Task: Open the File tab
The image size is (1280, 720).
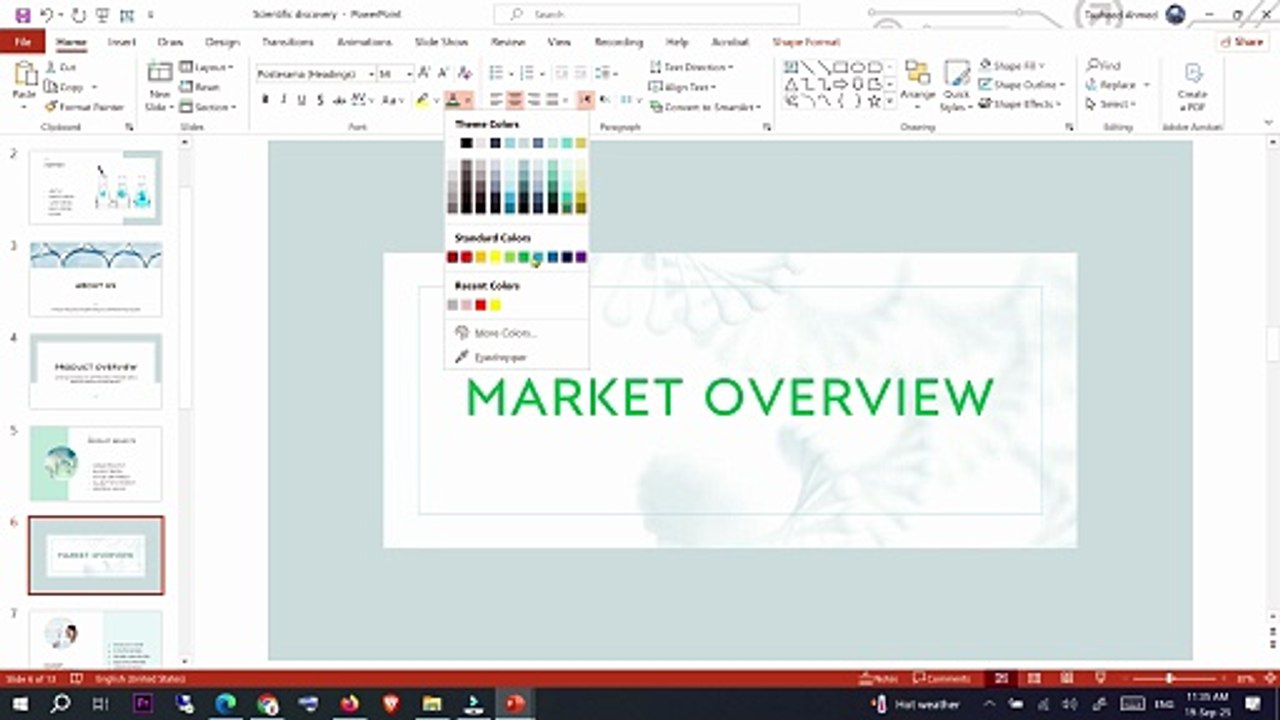Action: point(22,42)
